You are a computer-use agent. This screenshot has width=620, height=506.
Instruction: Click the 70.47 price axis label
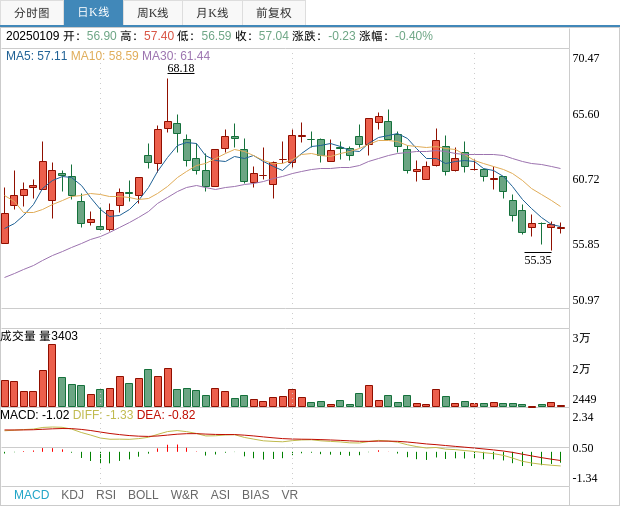[586, 58]
